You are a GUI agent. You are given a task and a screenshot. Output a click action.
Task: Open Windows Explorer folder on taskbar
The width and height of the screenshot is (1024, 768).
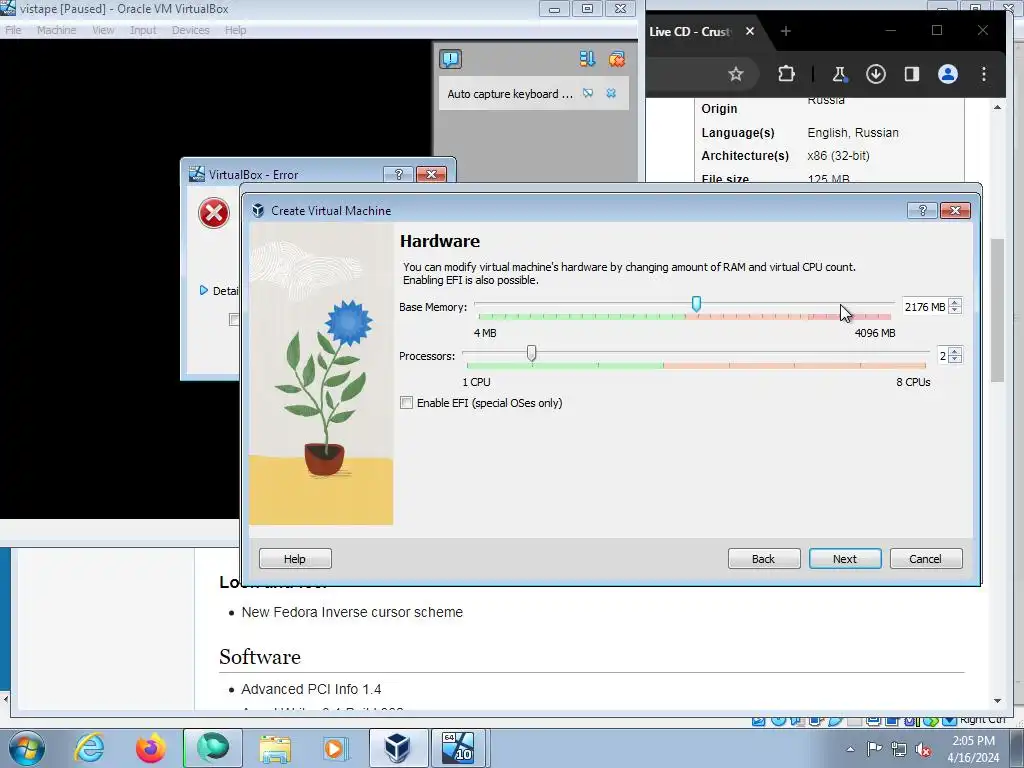point(275,748)
